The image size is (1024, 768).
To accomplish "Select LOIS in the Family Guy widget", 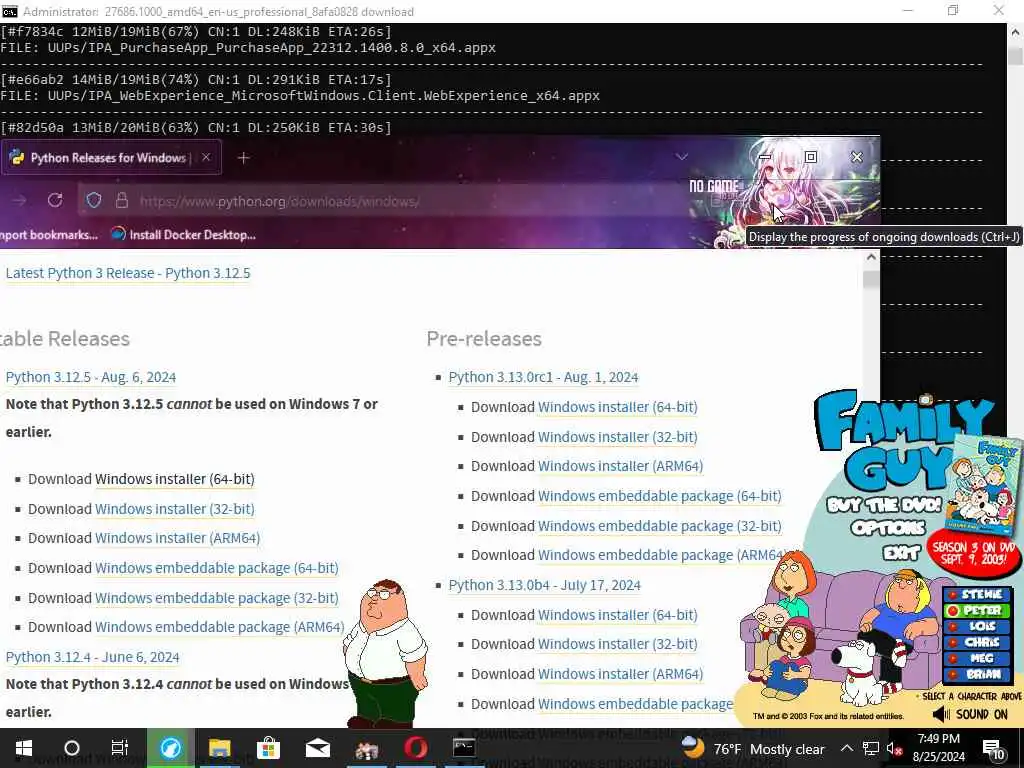I will pyautogui.click(x=976, y=626).
